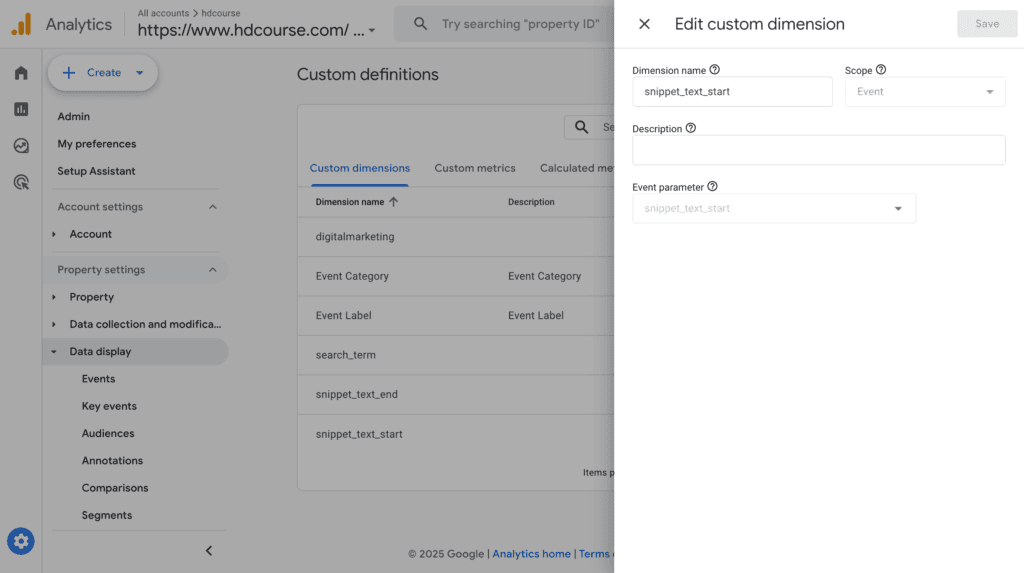Click the help icon beside Dimension name

(715, 70)
